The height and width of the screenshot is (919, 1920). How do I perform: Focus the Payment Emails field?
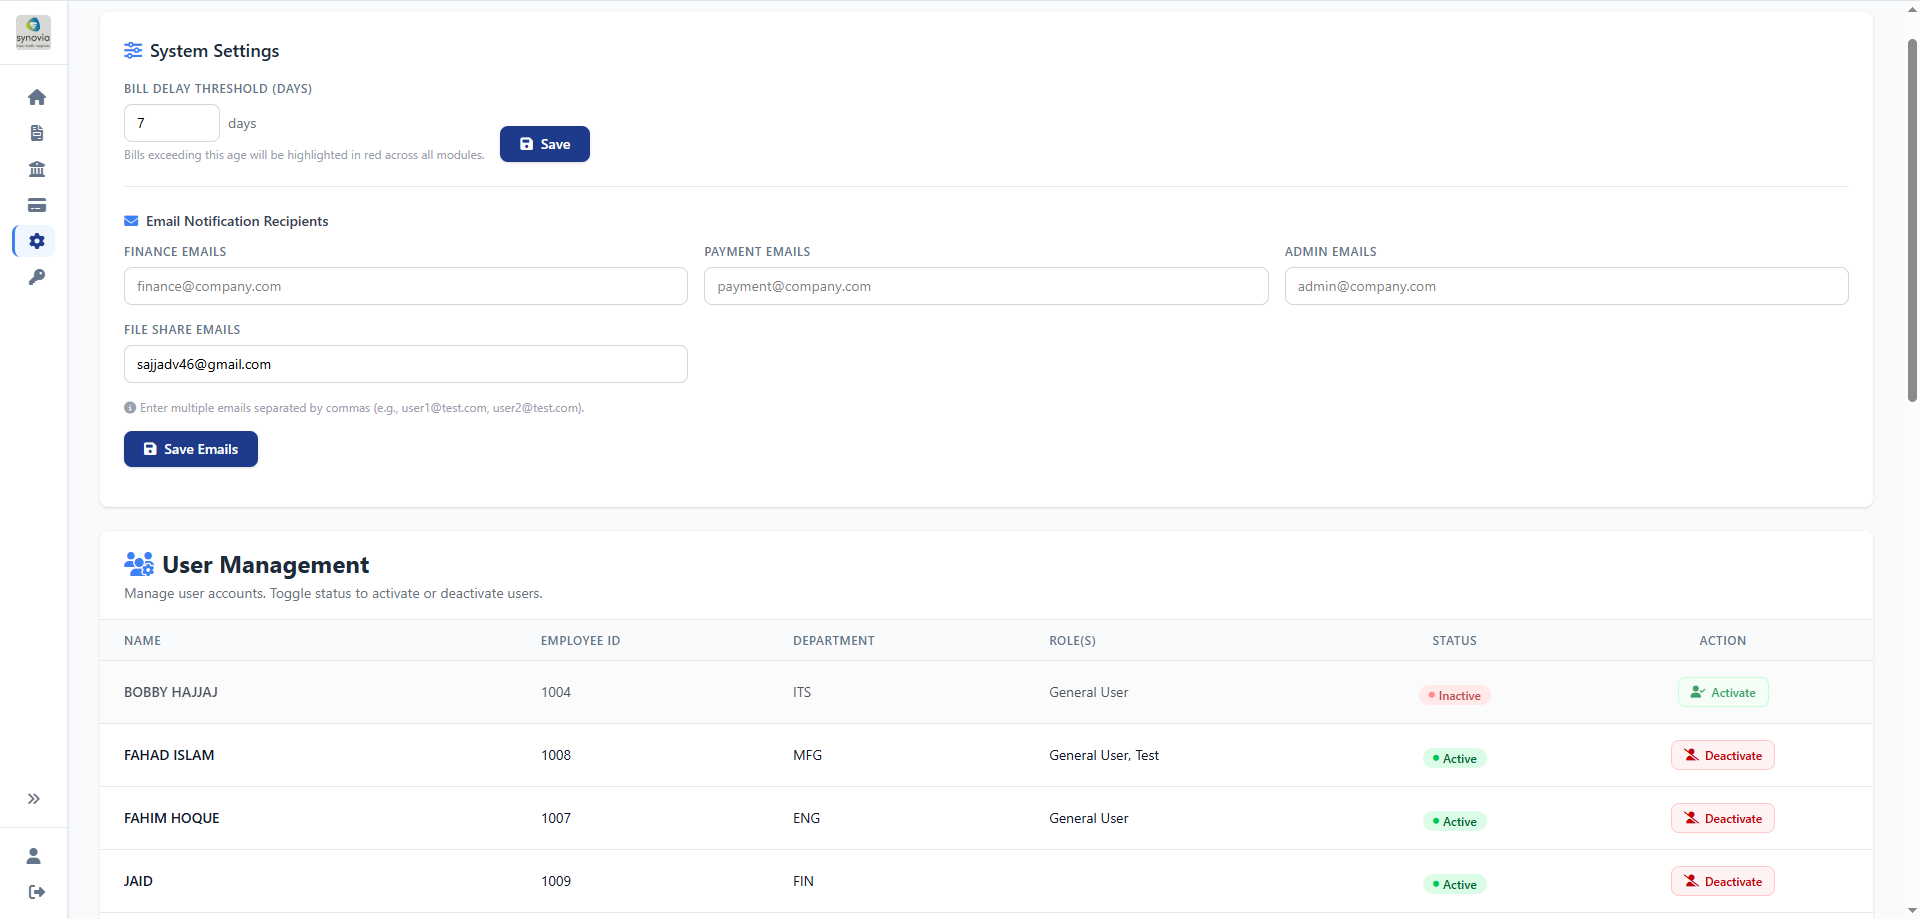[x=986, y=286]
